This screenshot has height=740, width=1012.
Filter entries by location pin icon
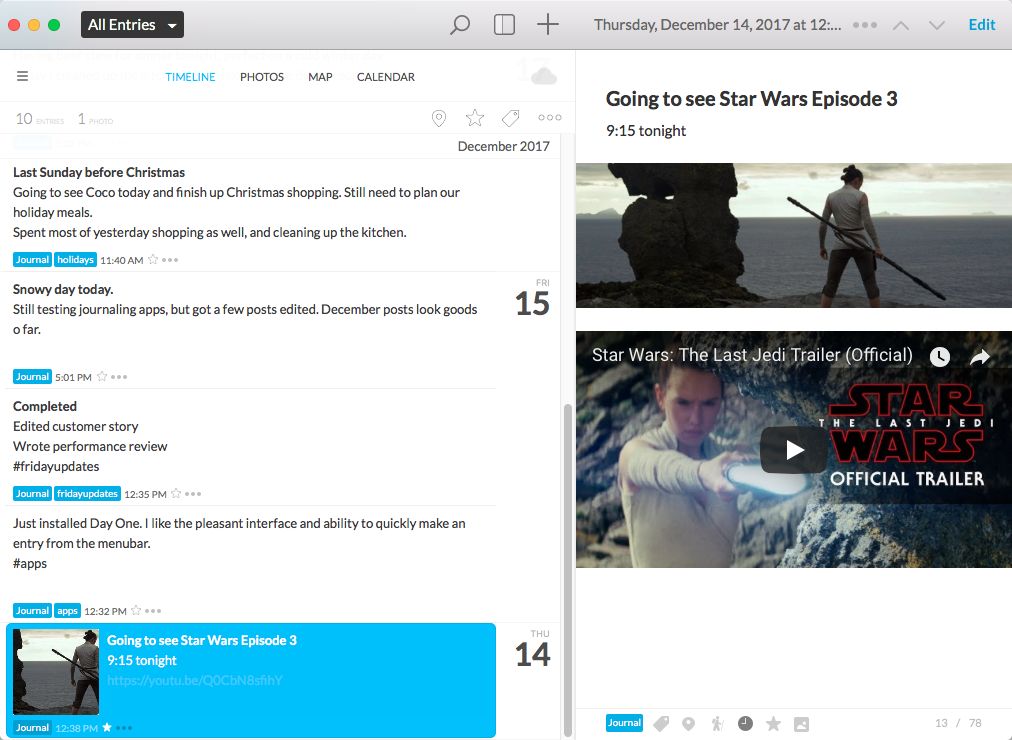click(438, 119)
